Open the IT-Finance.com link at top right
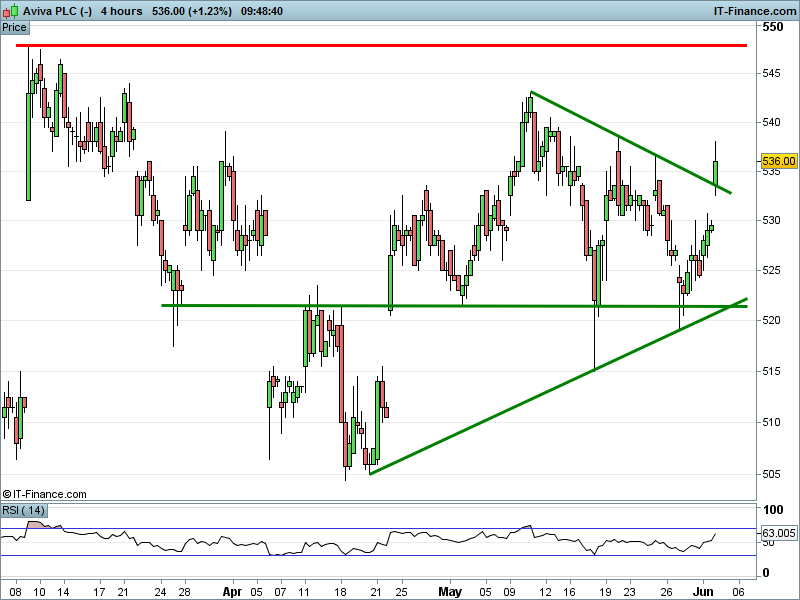 [754, 11]
